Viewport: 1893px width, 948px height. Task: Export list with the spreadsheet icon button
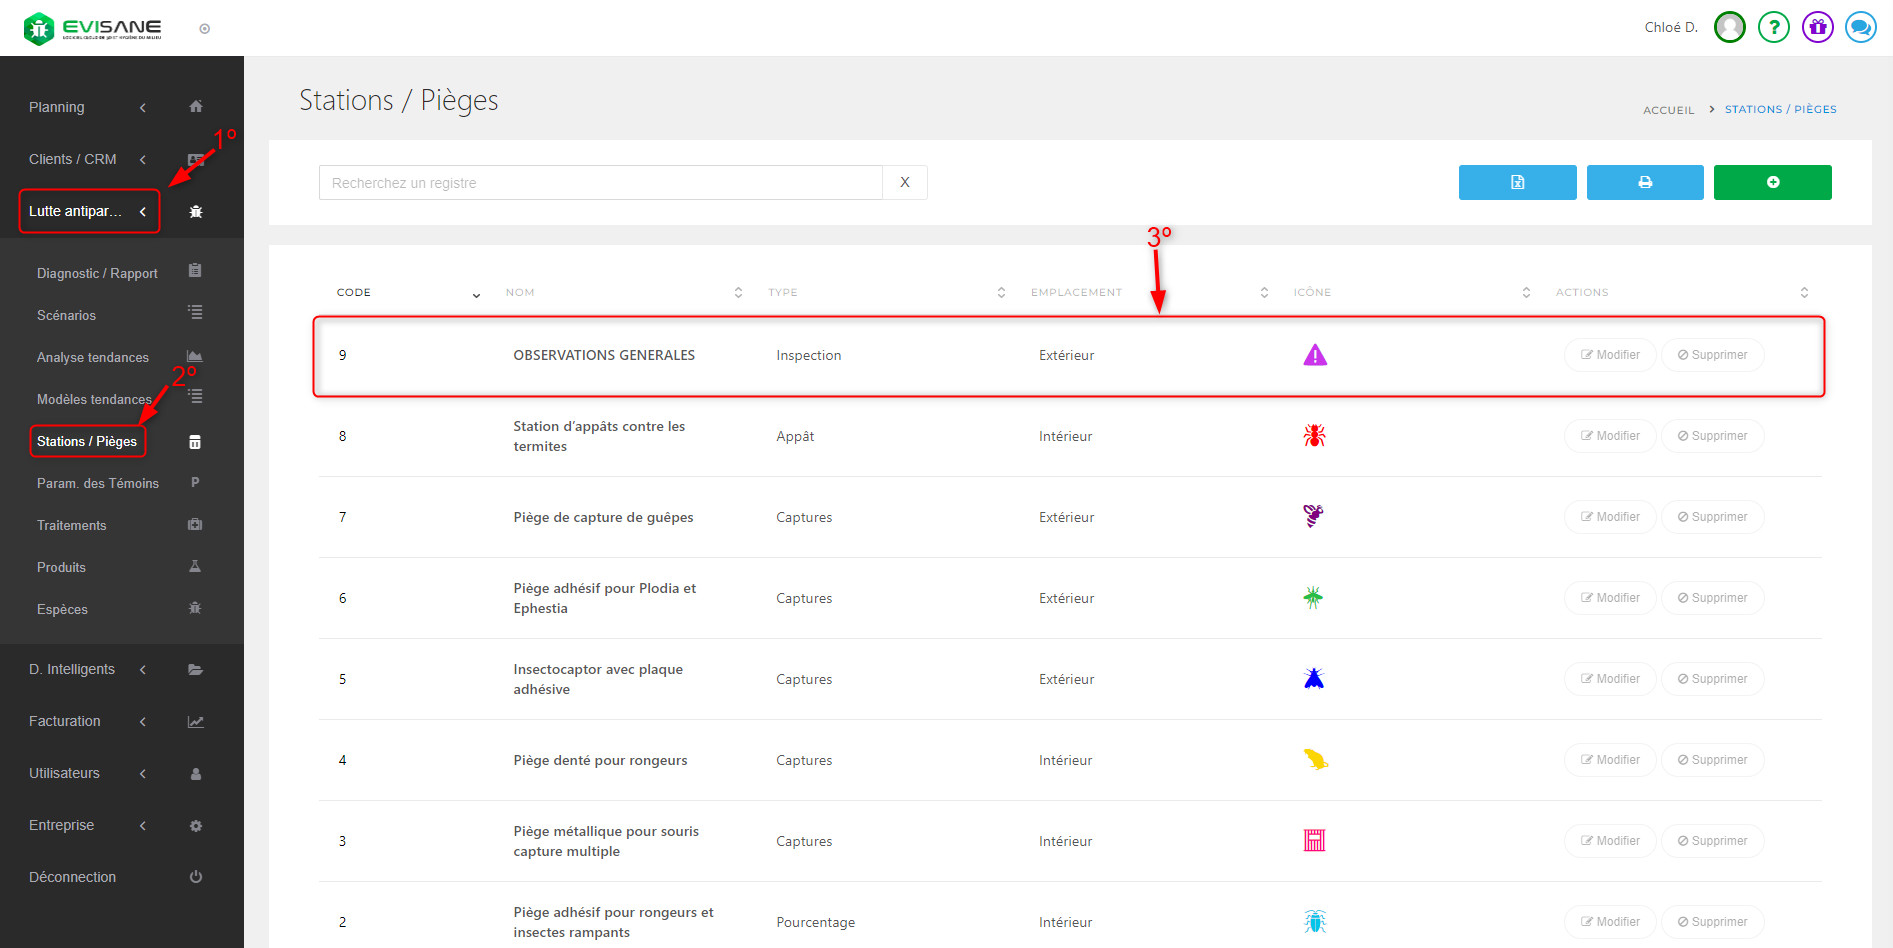[1517, 182]
